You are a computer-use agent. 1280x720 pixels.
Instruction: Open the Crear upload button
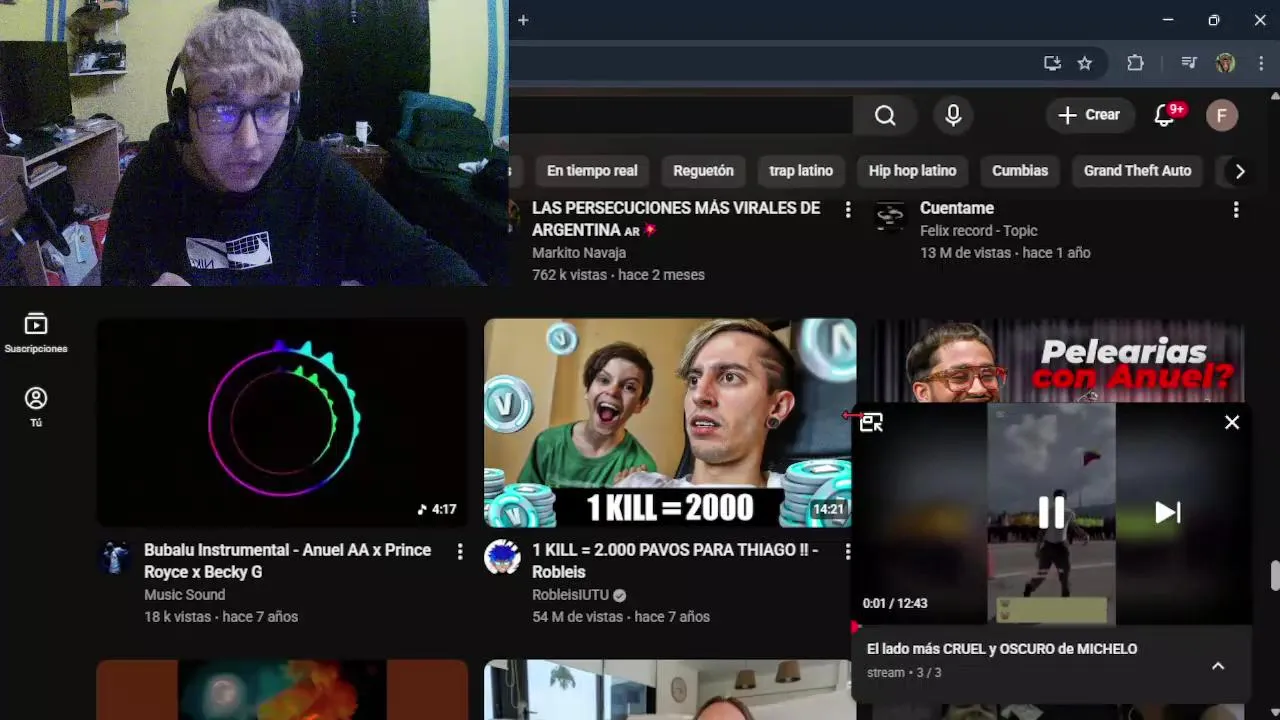[x=1090, y=115]
